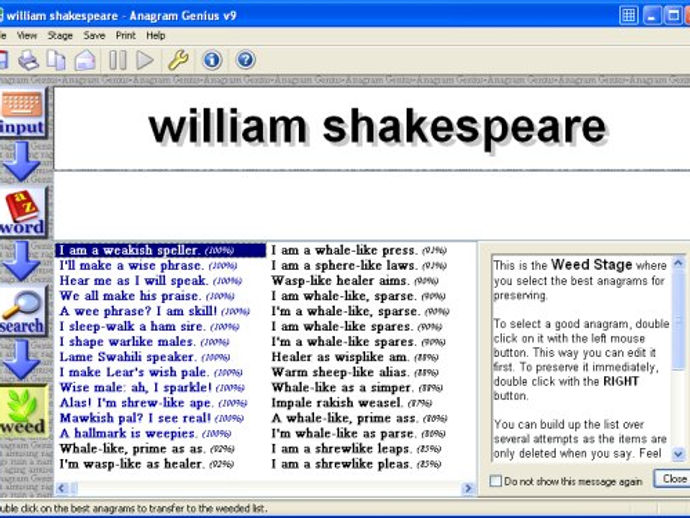Select 'I'm whale-like as parse.'
This screenshot has width=690, height=518.
coord(358,434)
